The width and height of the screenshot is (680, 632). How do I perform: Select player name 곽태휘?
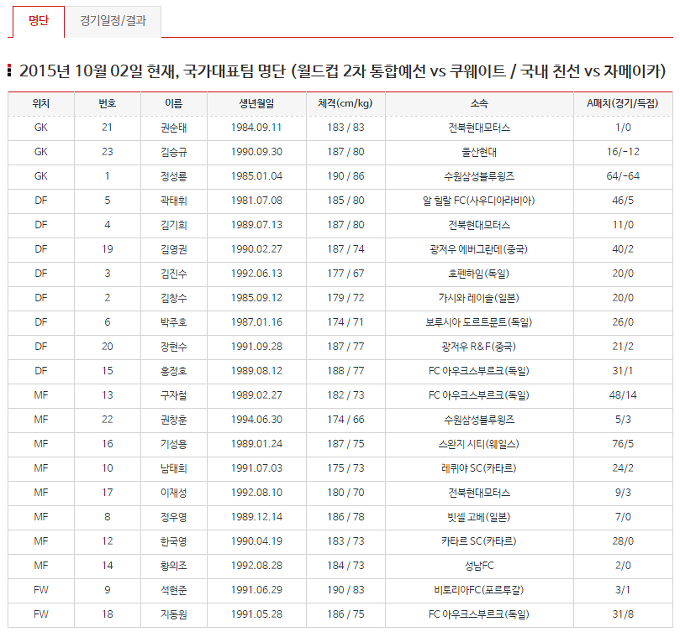[173, 201]
